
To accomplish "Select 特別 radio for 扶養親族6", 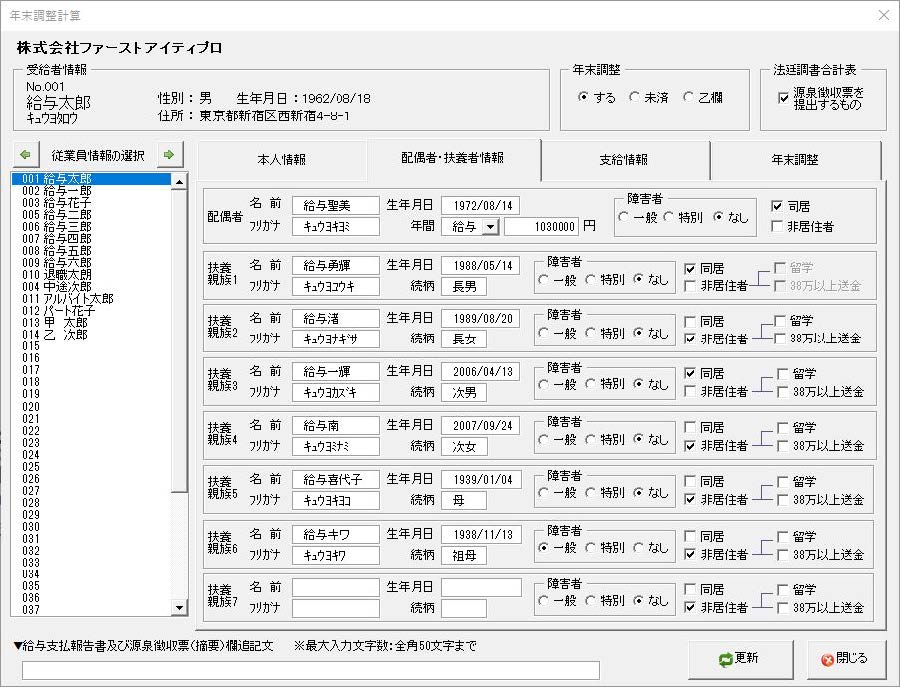I will (605, 548).
